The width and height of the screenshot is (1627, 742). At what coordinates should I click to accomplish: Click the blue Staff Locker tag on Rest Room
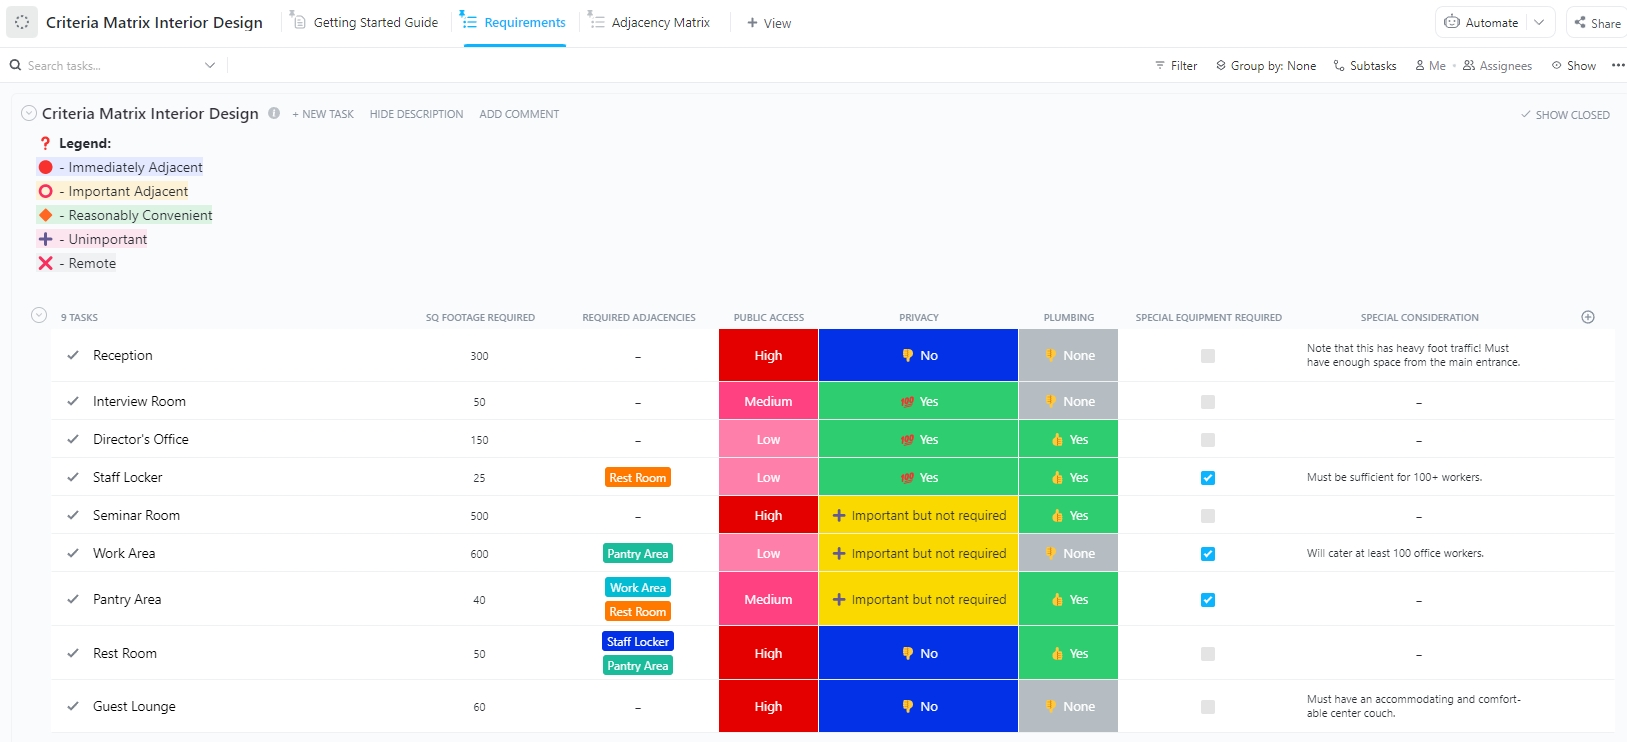[x=638, y=641]
